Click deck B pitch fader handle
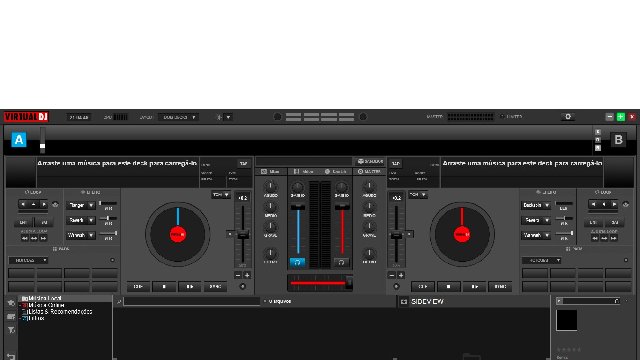The width and height of the screenshot is (640, 360). coord(396,235)
